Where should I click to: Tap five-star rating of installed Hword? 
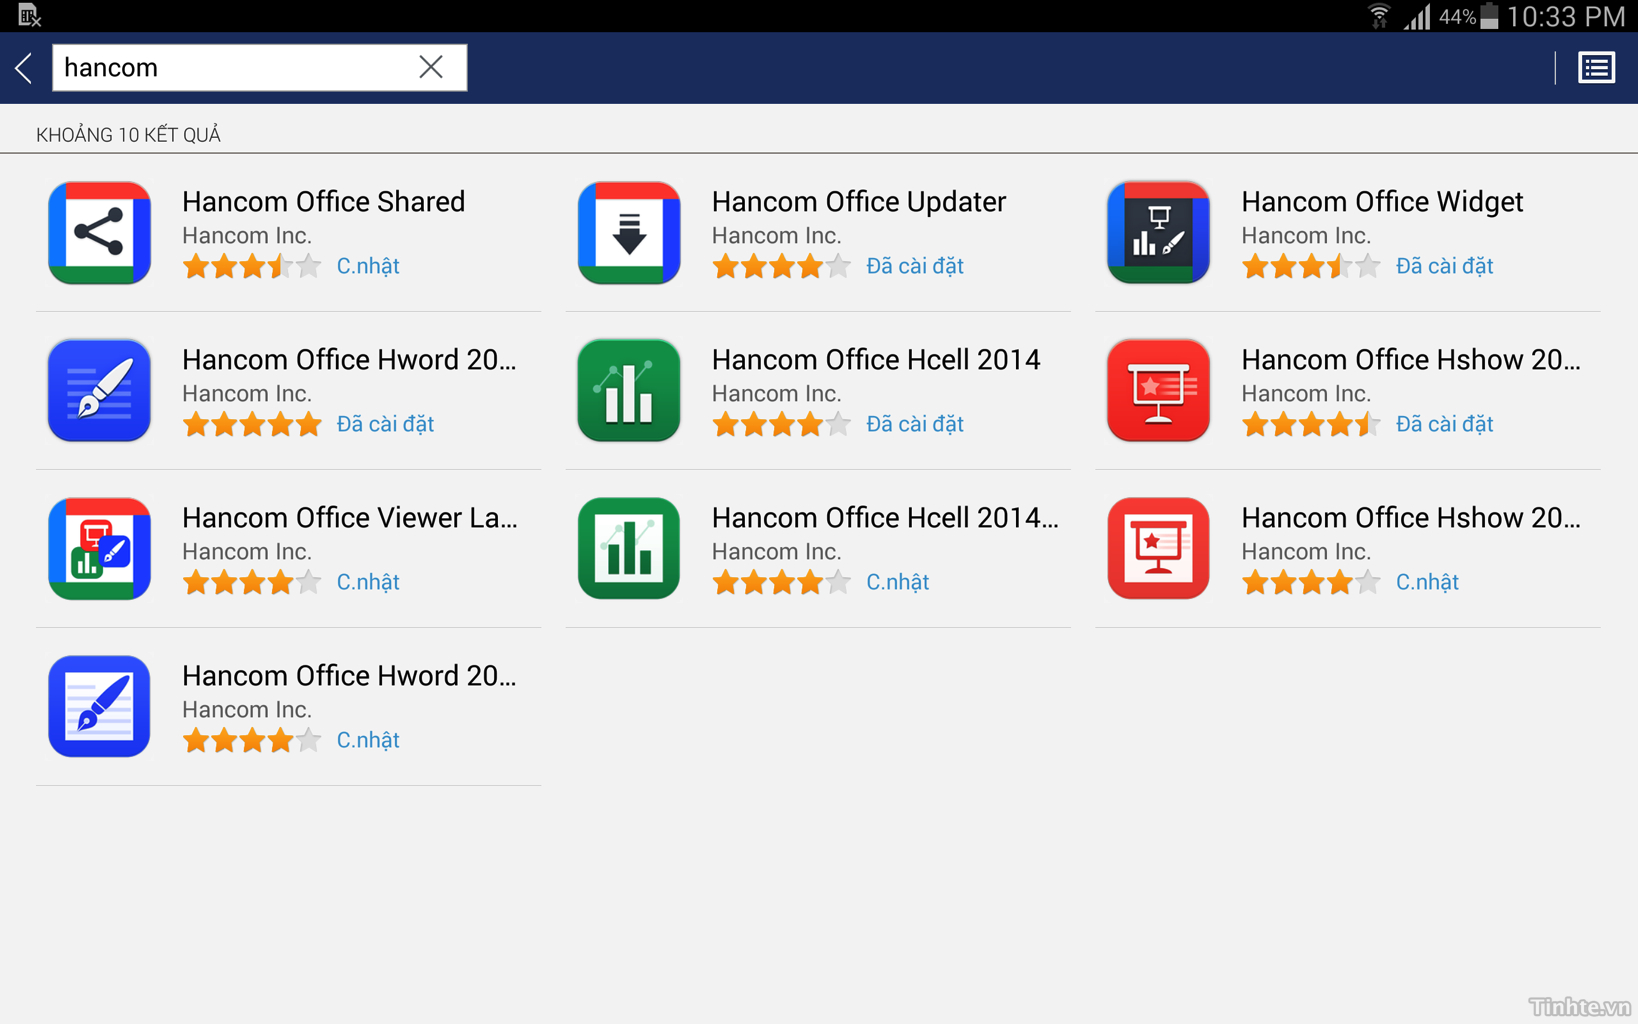tap(252, 424)
